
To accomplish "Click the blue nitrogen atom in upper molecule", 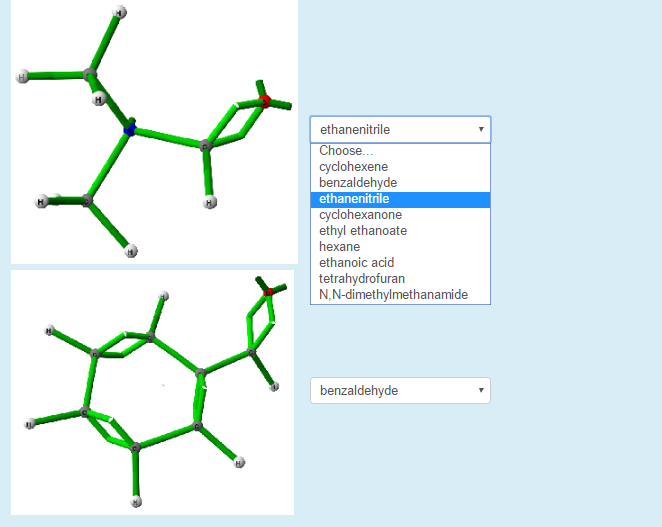I will click(130, 130).
